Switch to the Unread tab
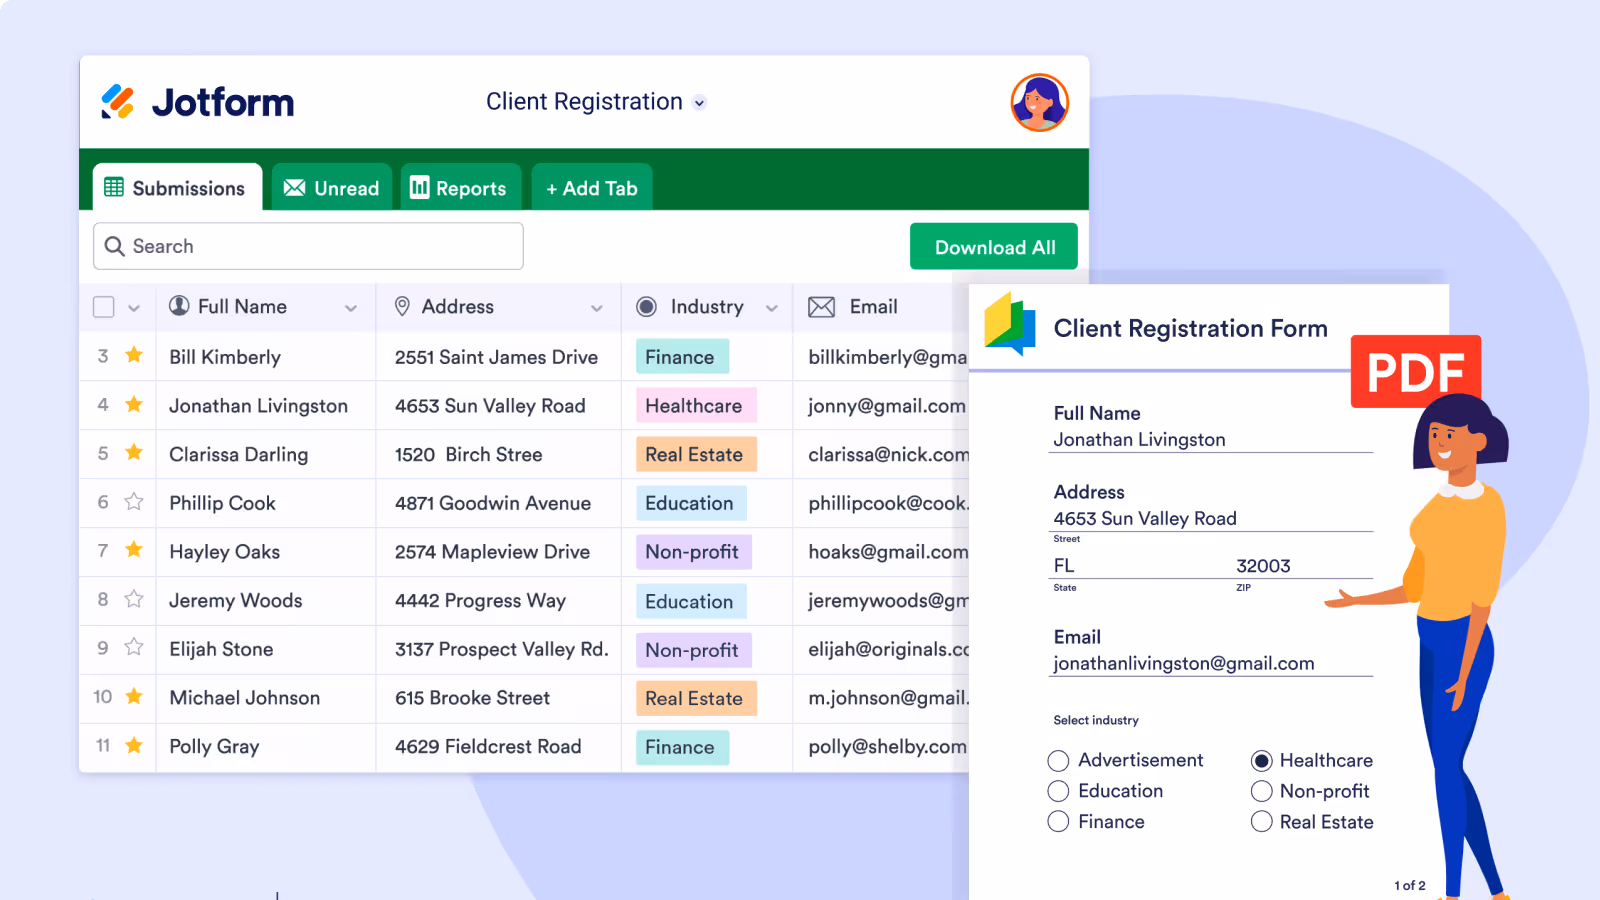 (332, 187)
